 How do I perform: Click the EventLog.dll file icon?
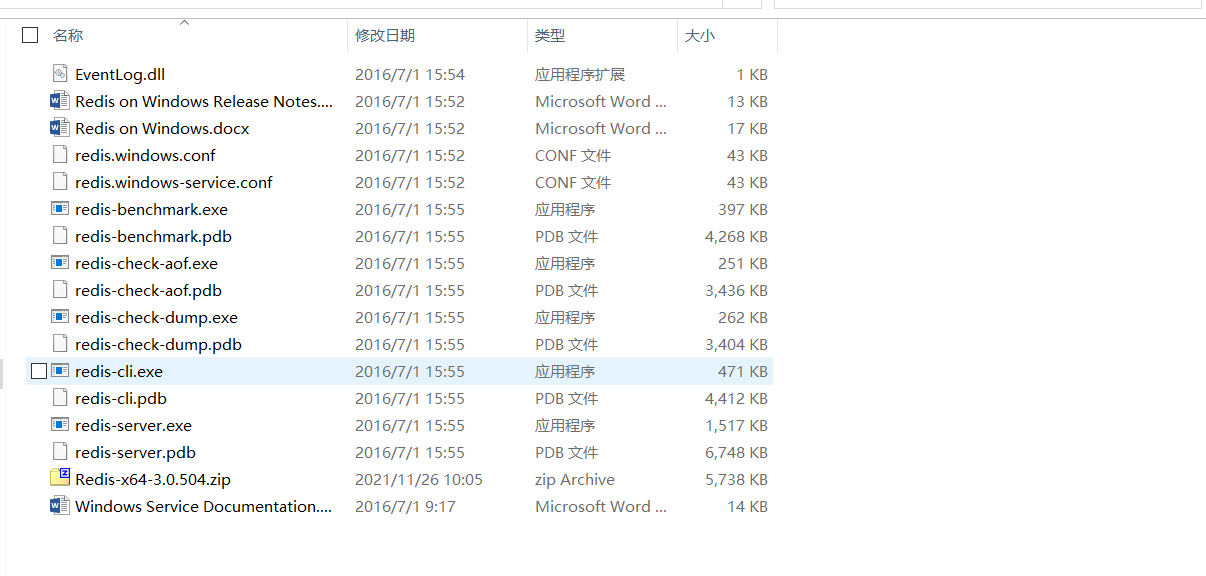(x=60, y=74)
